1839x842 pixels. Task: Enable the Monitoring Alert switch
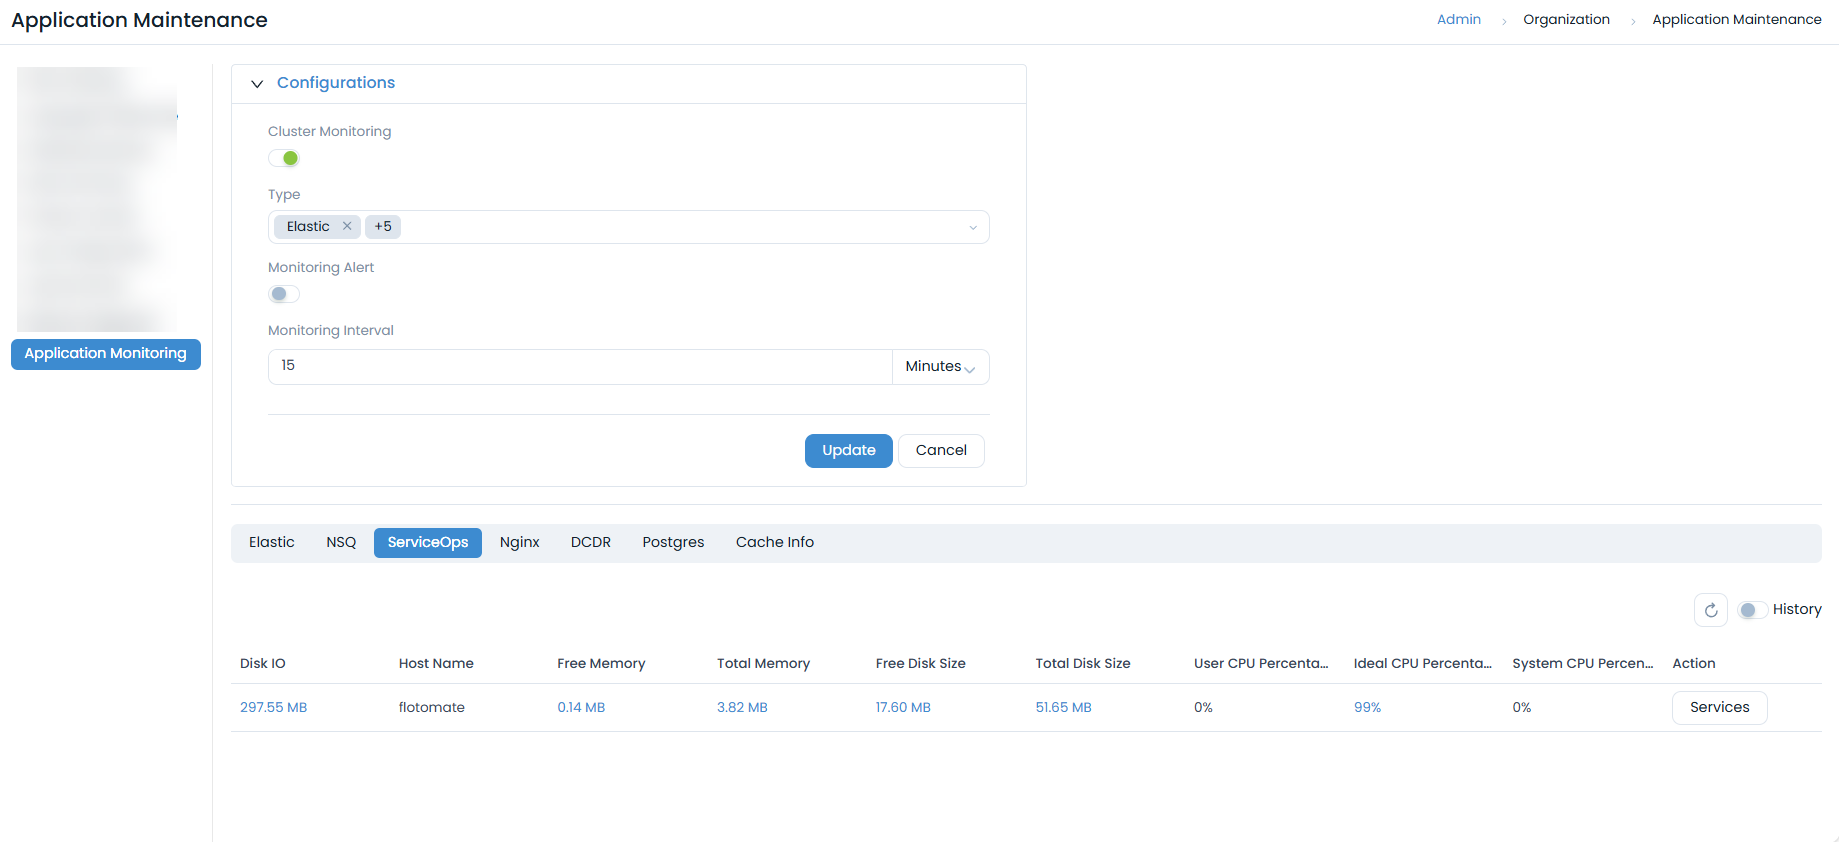[x=284, y=294]
